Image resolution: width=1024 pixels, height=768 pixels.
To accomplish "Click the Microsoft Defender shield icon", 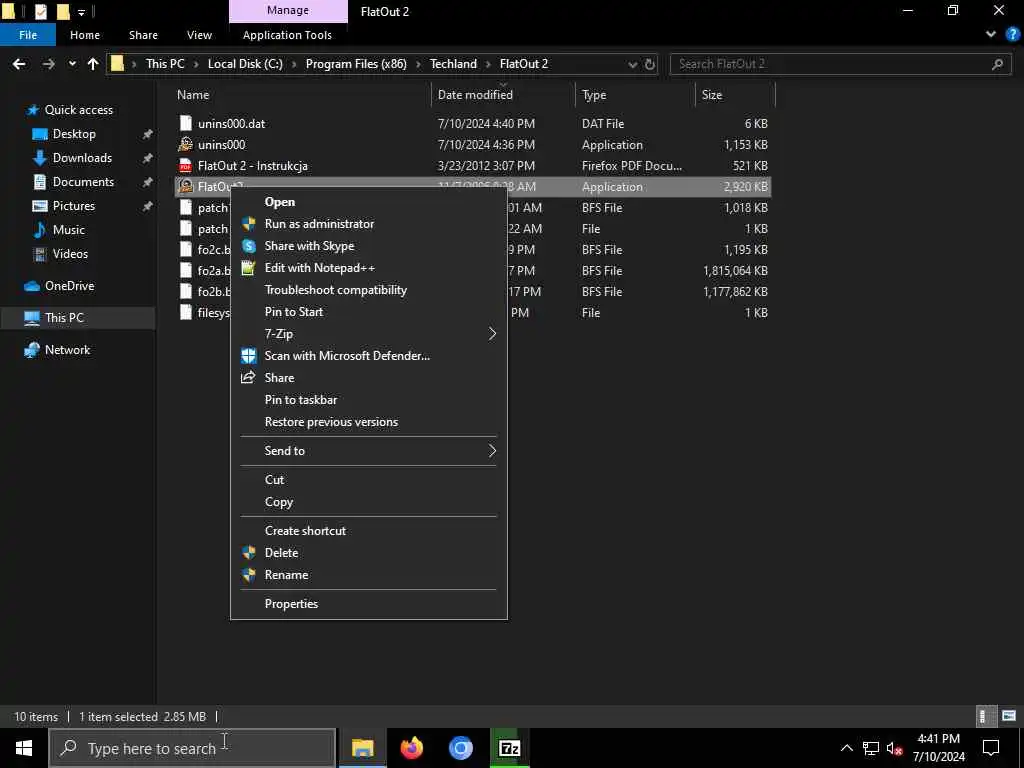I will point(249,356).
